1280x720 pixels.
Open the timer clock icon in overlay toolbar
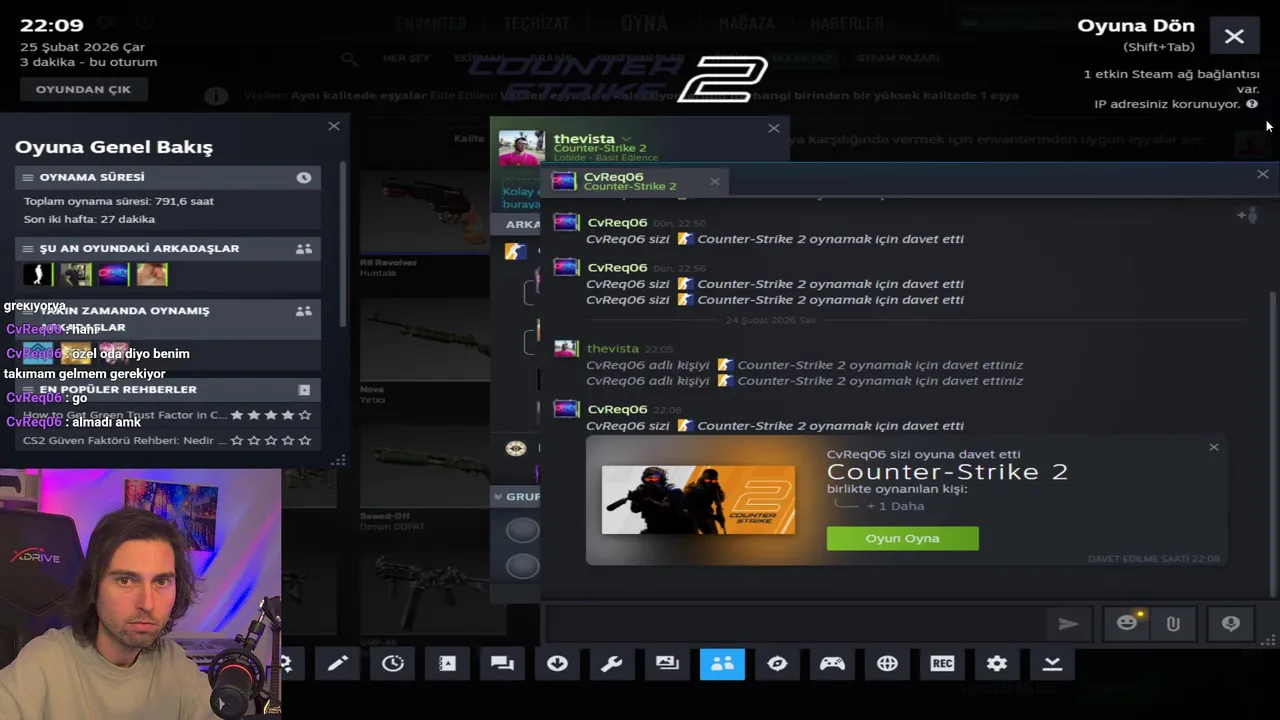pos(393,664)
